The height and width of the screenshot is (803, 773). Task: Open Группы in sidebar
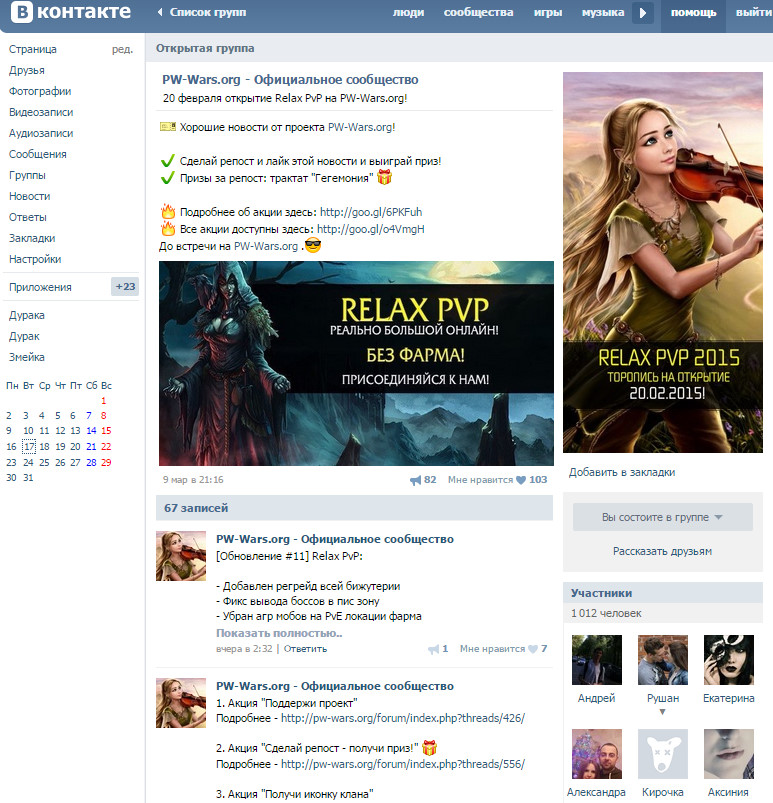click(27, 175)
